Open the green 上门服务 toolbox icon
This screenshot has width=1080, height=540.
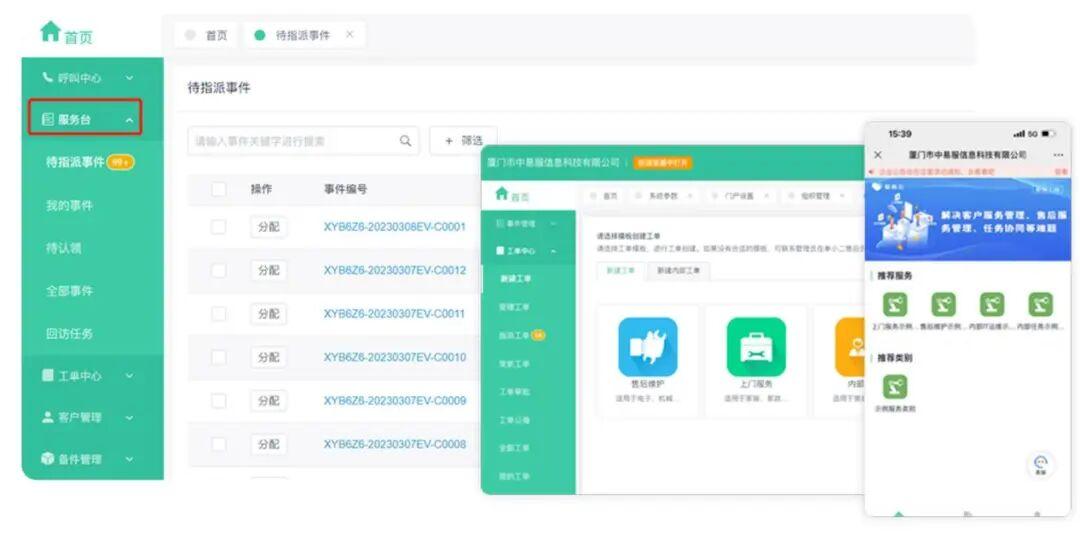pyautogui.click(x=755, y=347)
